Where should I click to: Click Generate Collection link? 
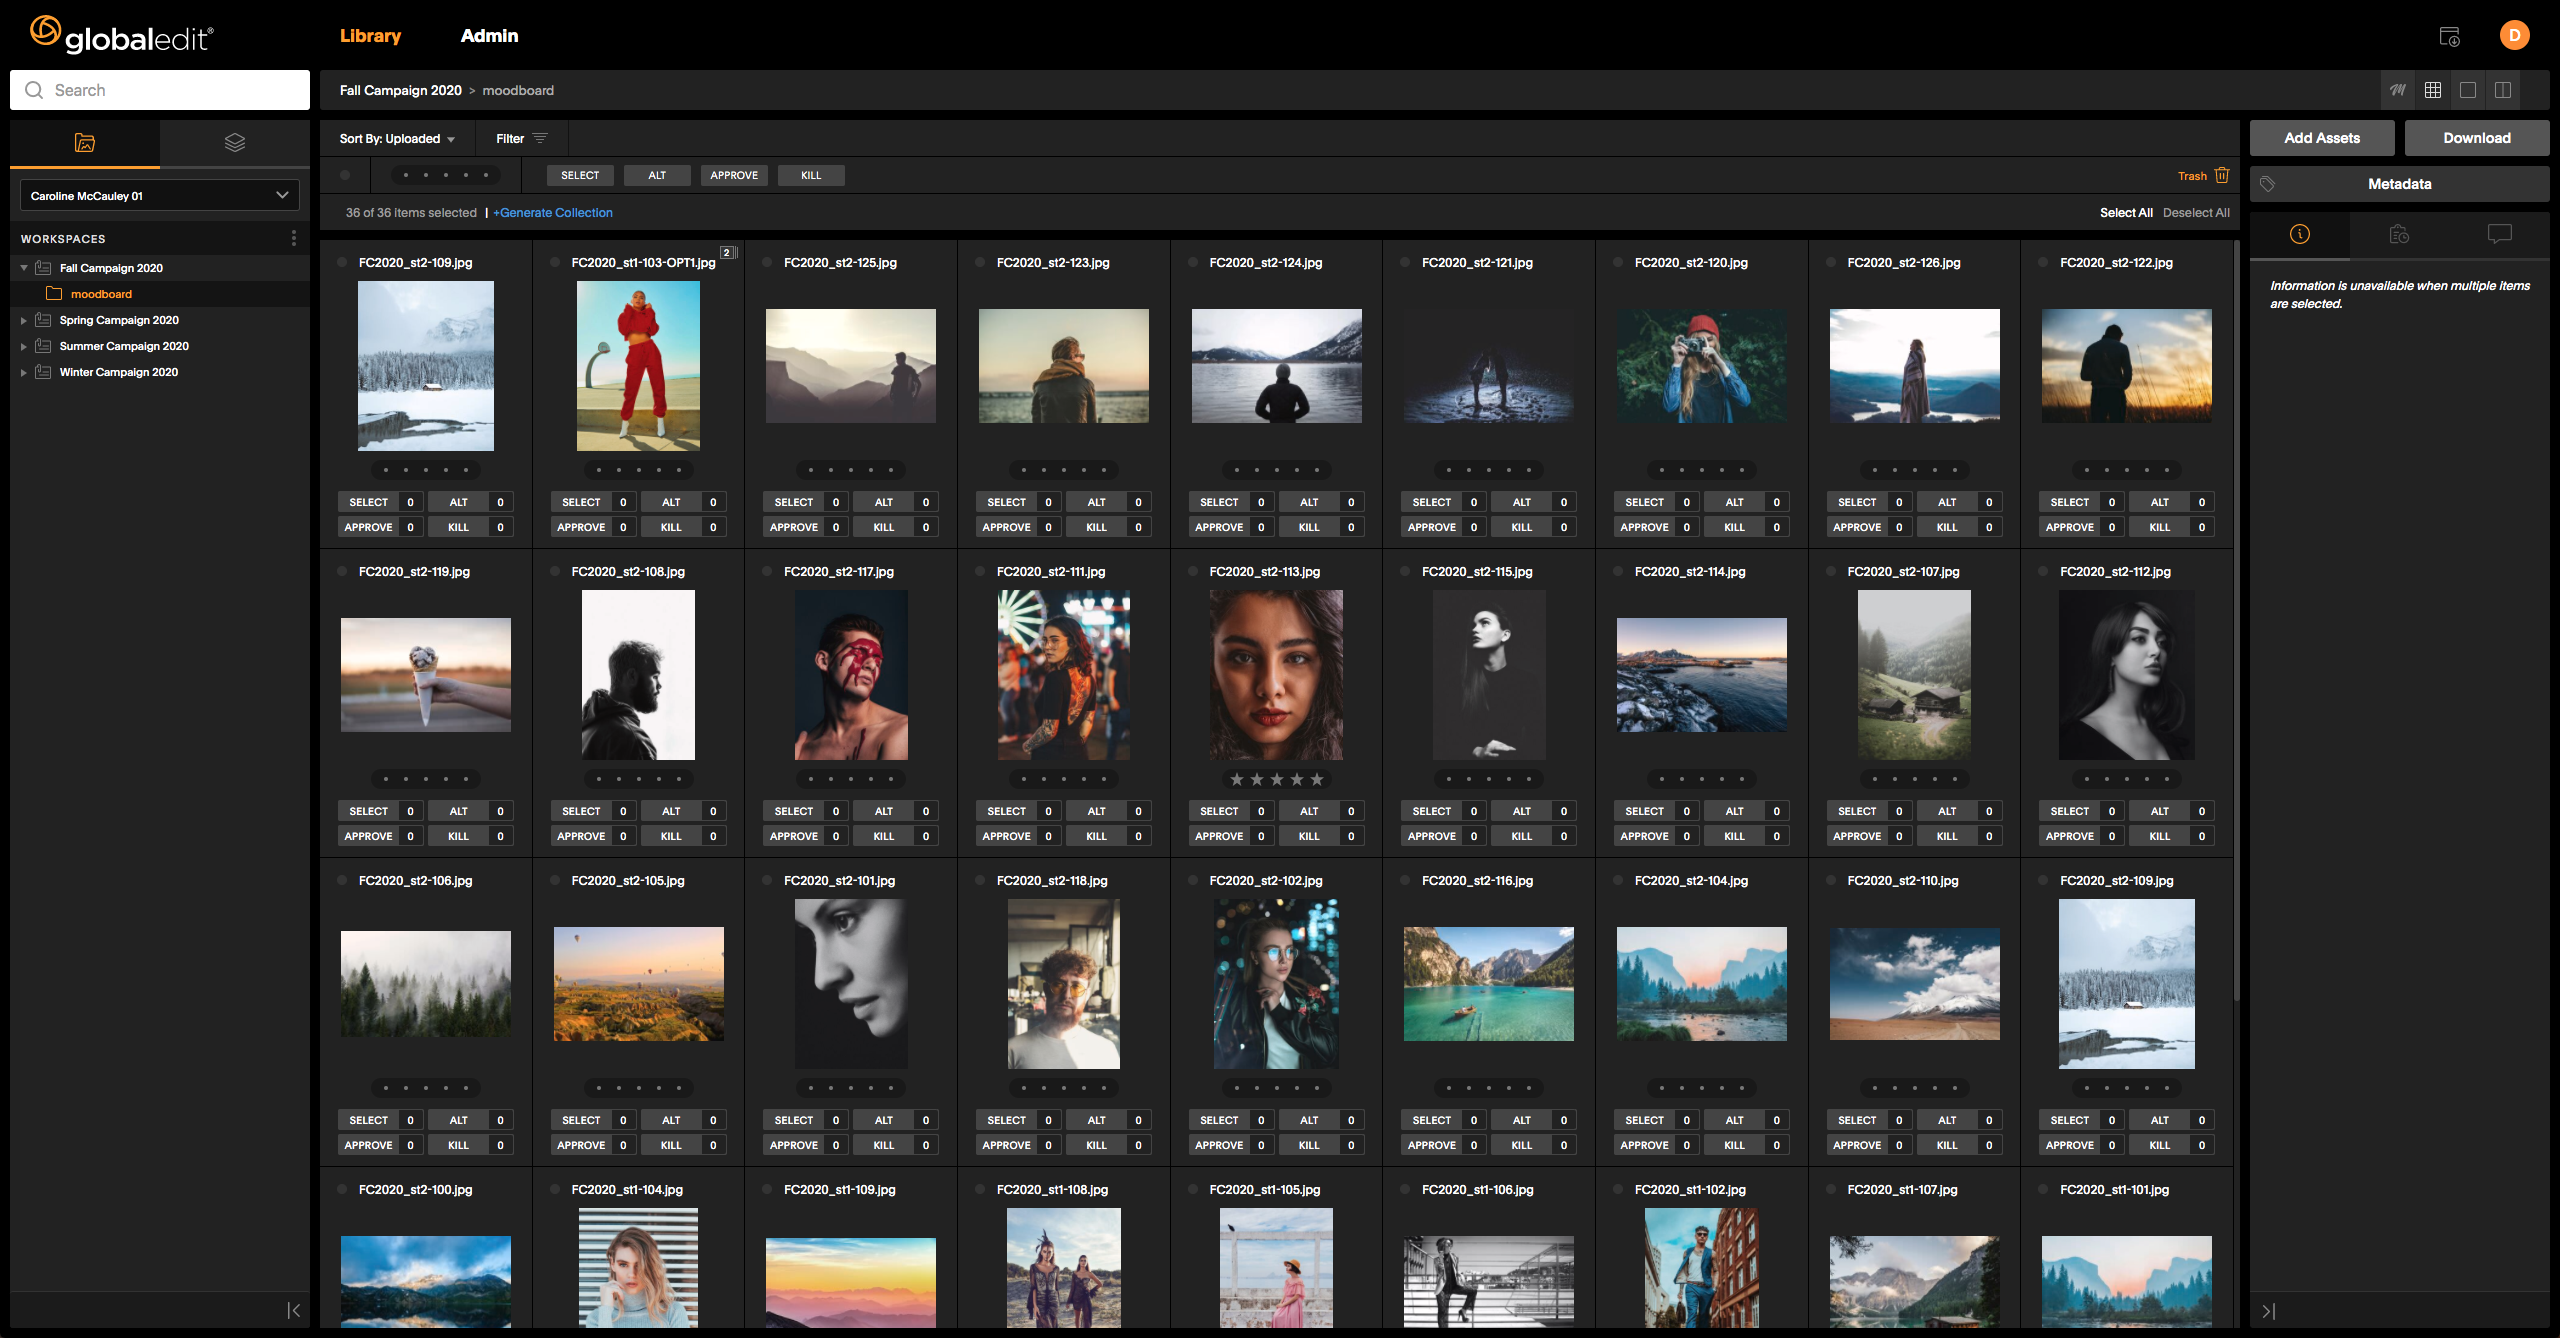(x=555, y=212)
